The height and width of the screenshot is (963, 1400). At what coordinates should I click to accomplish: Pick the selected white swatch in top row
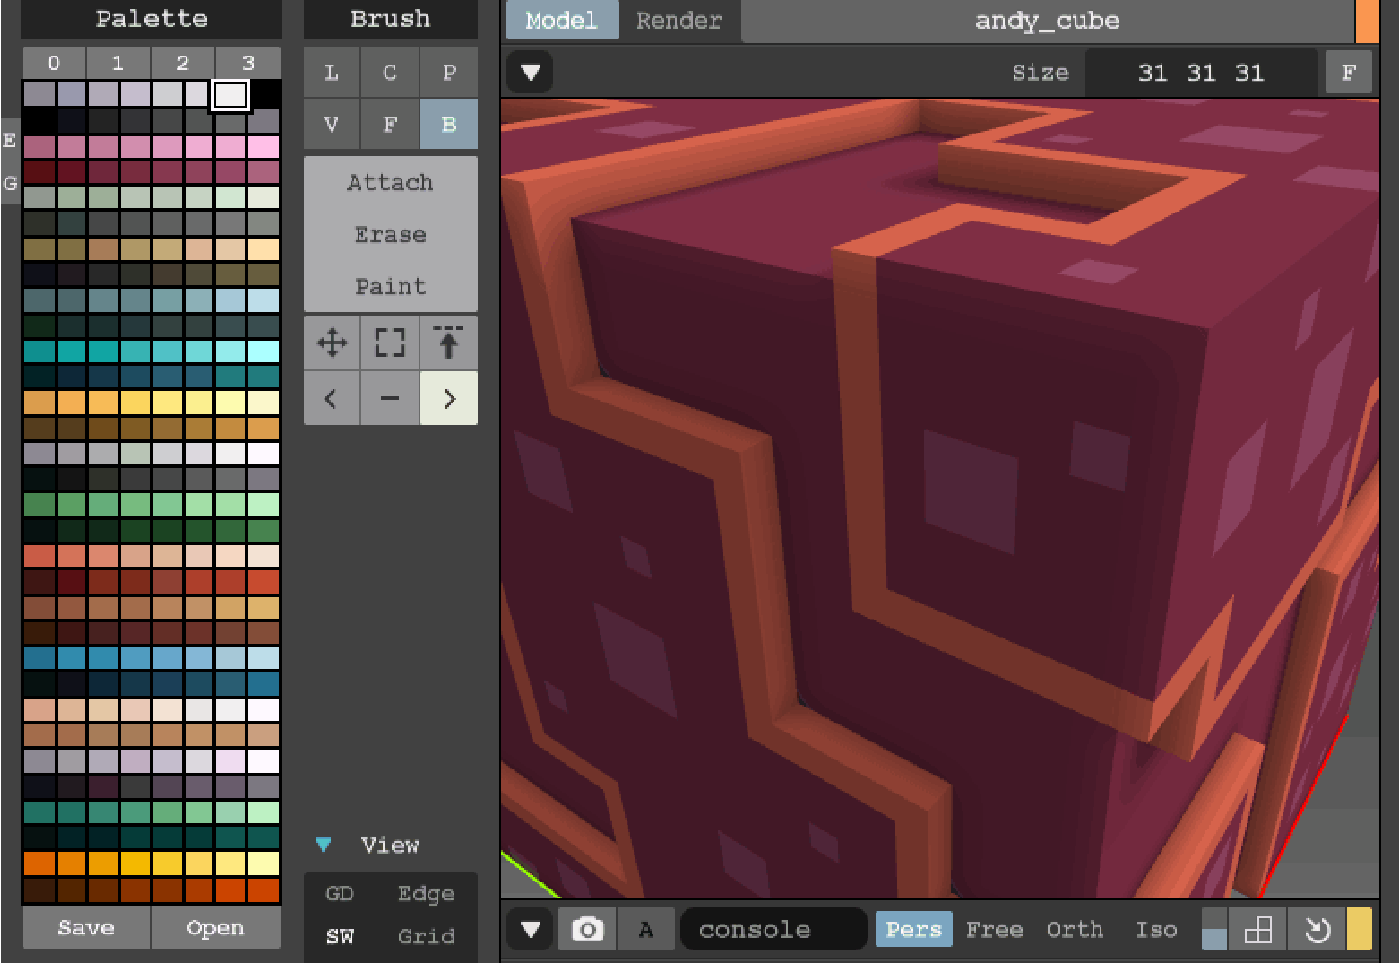click(231, 95)
